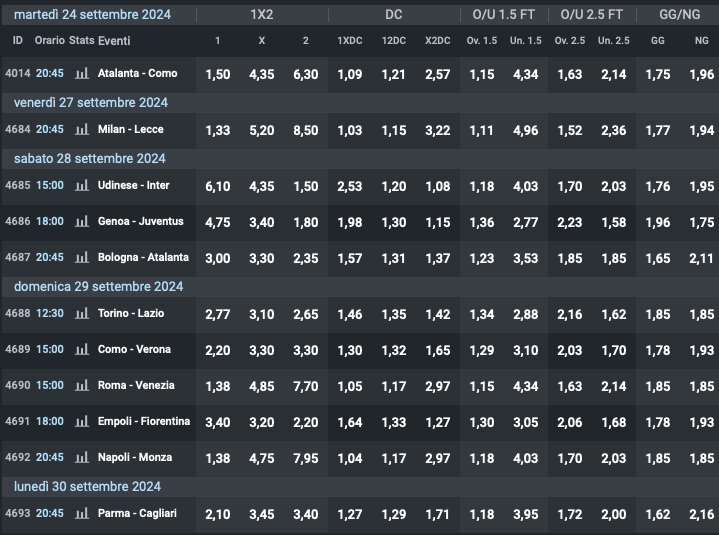Screen dimensions: 719x535
Task: Select 1XDC odds 1,57 for Bologna - Atalanta
Action: [350, 258]
